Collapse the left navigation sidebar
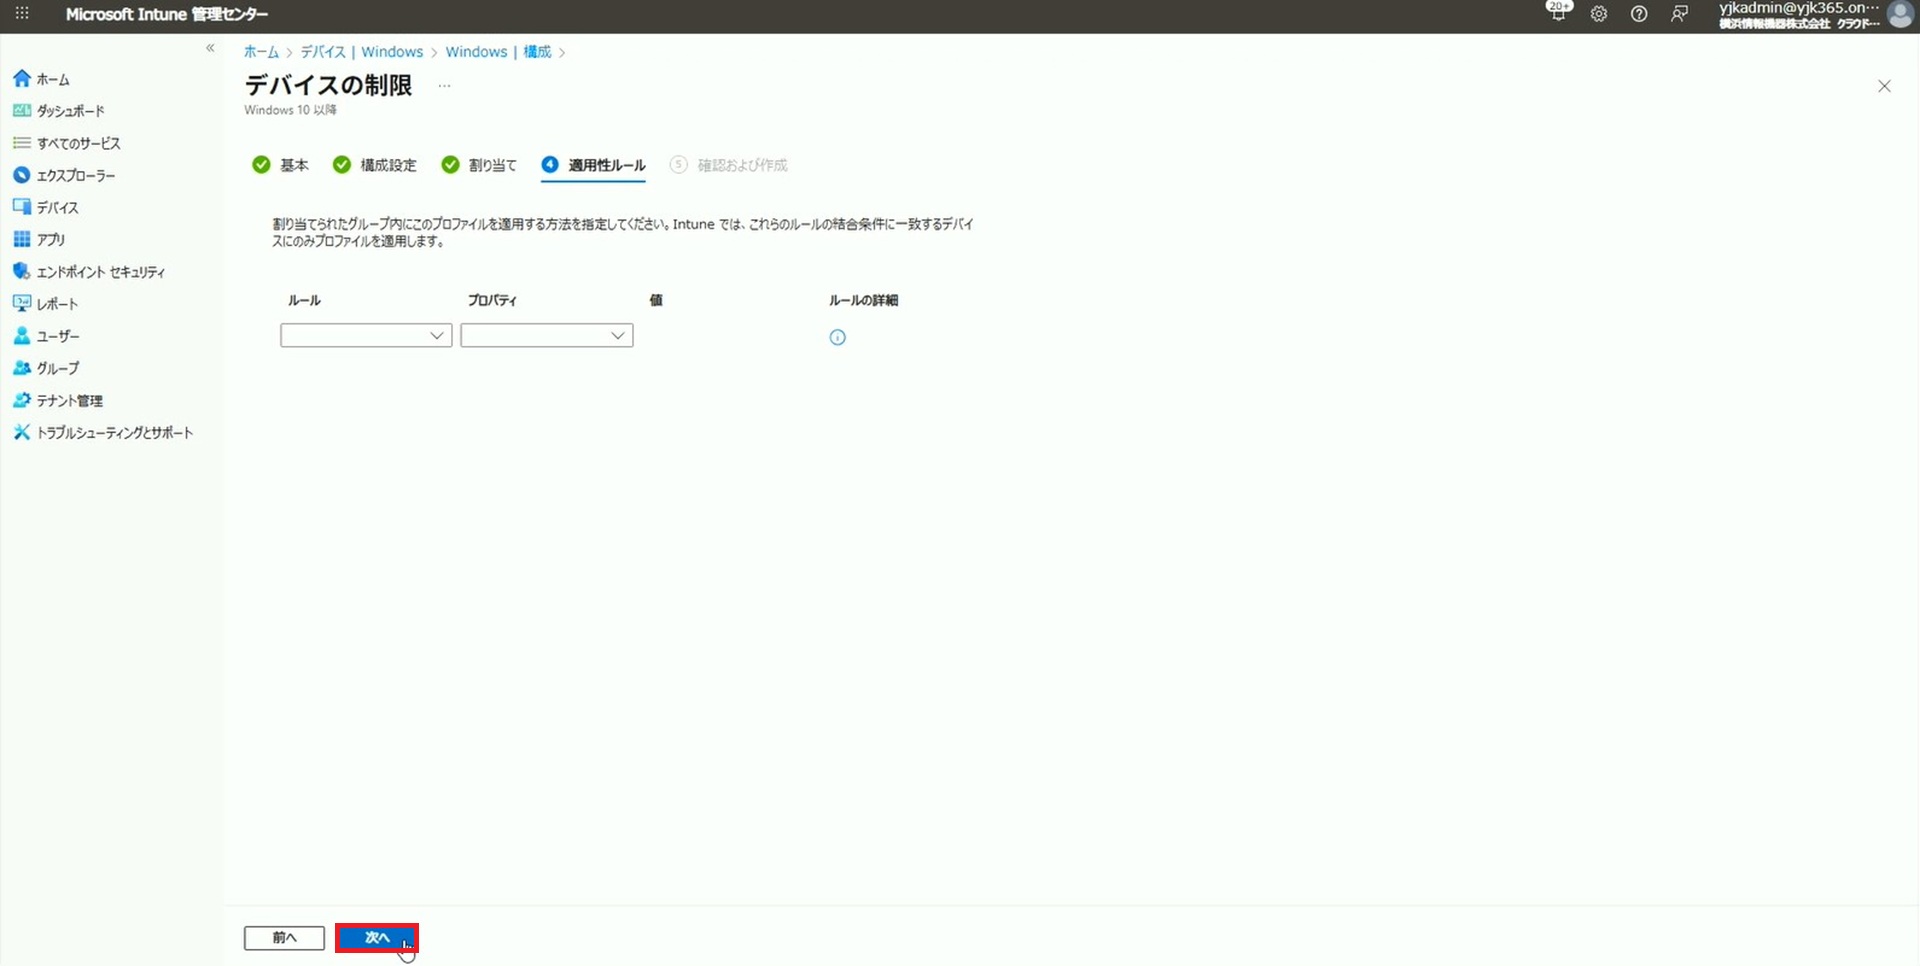The height and width of the screenshot is (966, 1920). (210, 48)
